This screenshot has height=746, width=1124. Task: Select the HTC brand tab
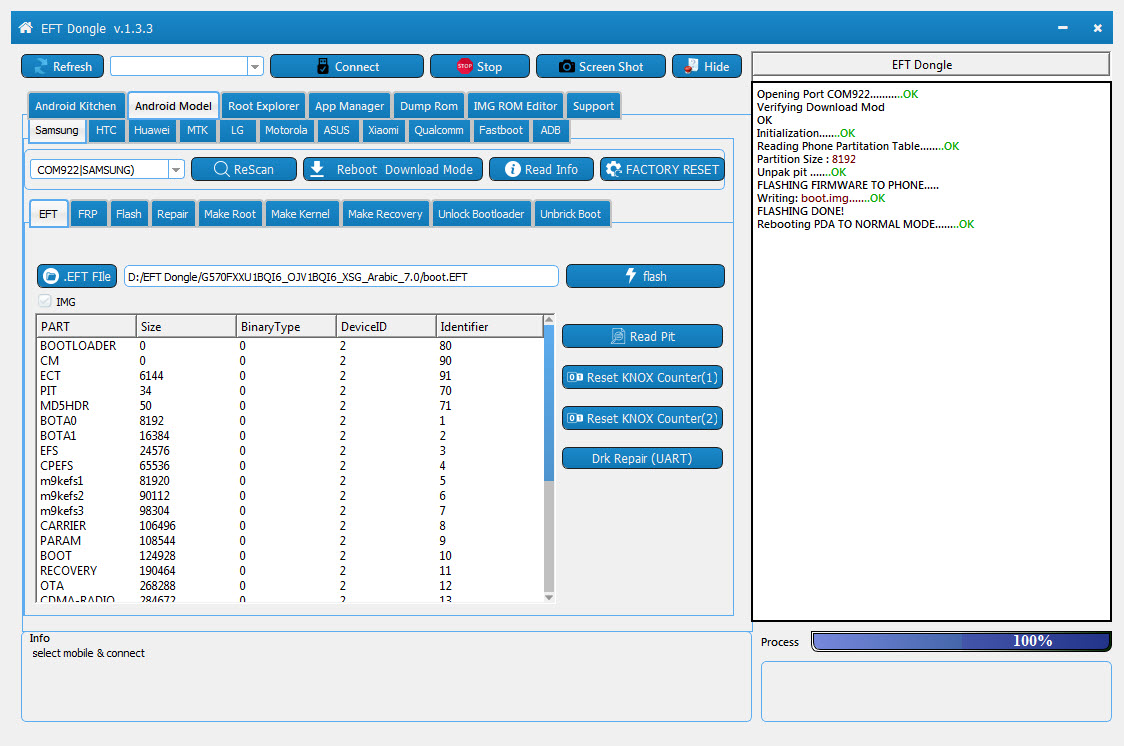click(106, 130)
